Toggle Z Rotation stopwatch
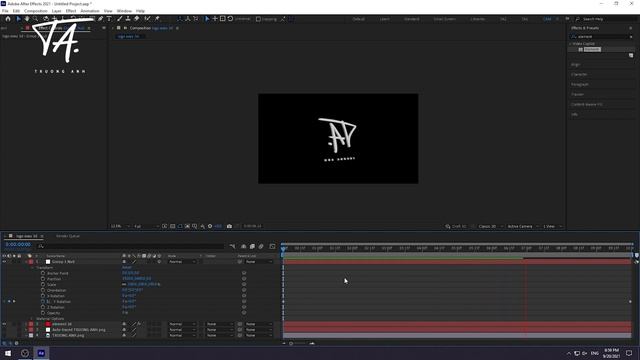 [x=43, y=307]
